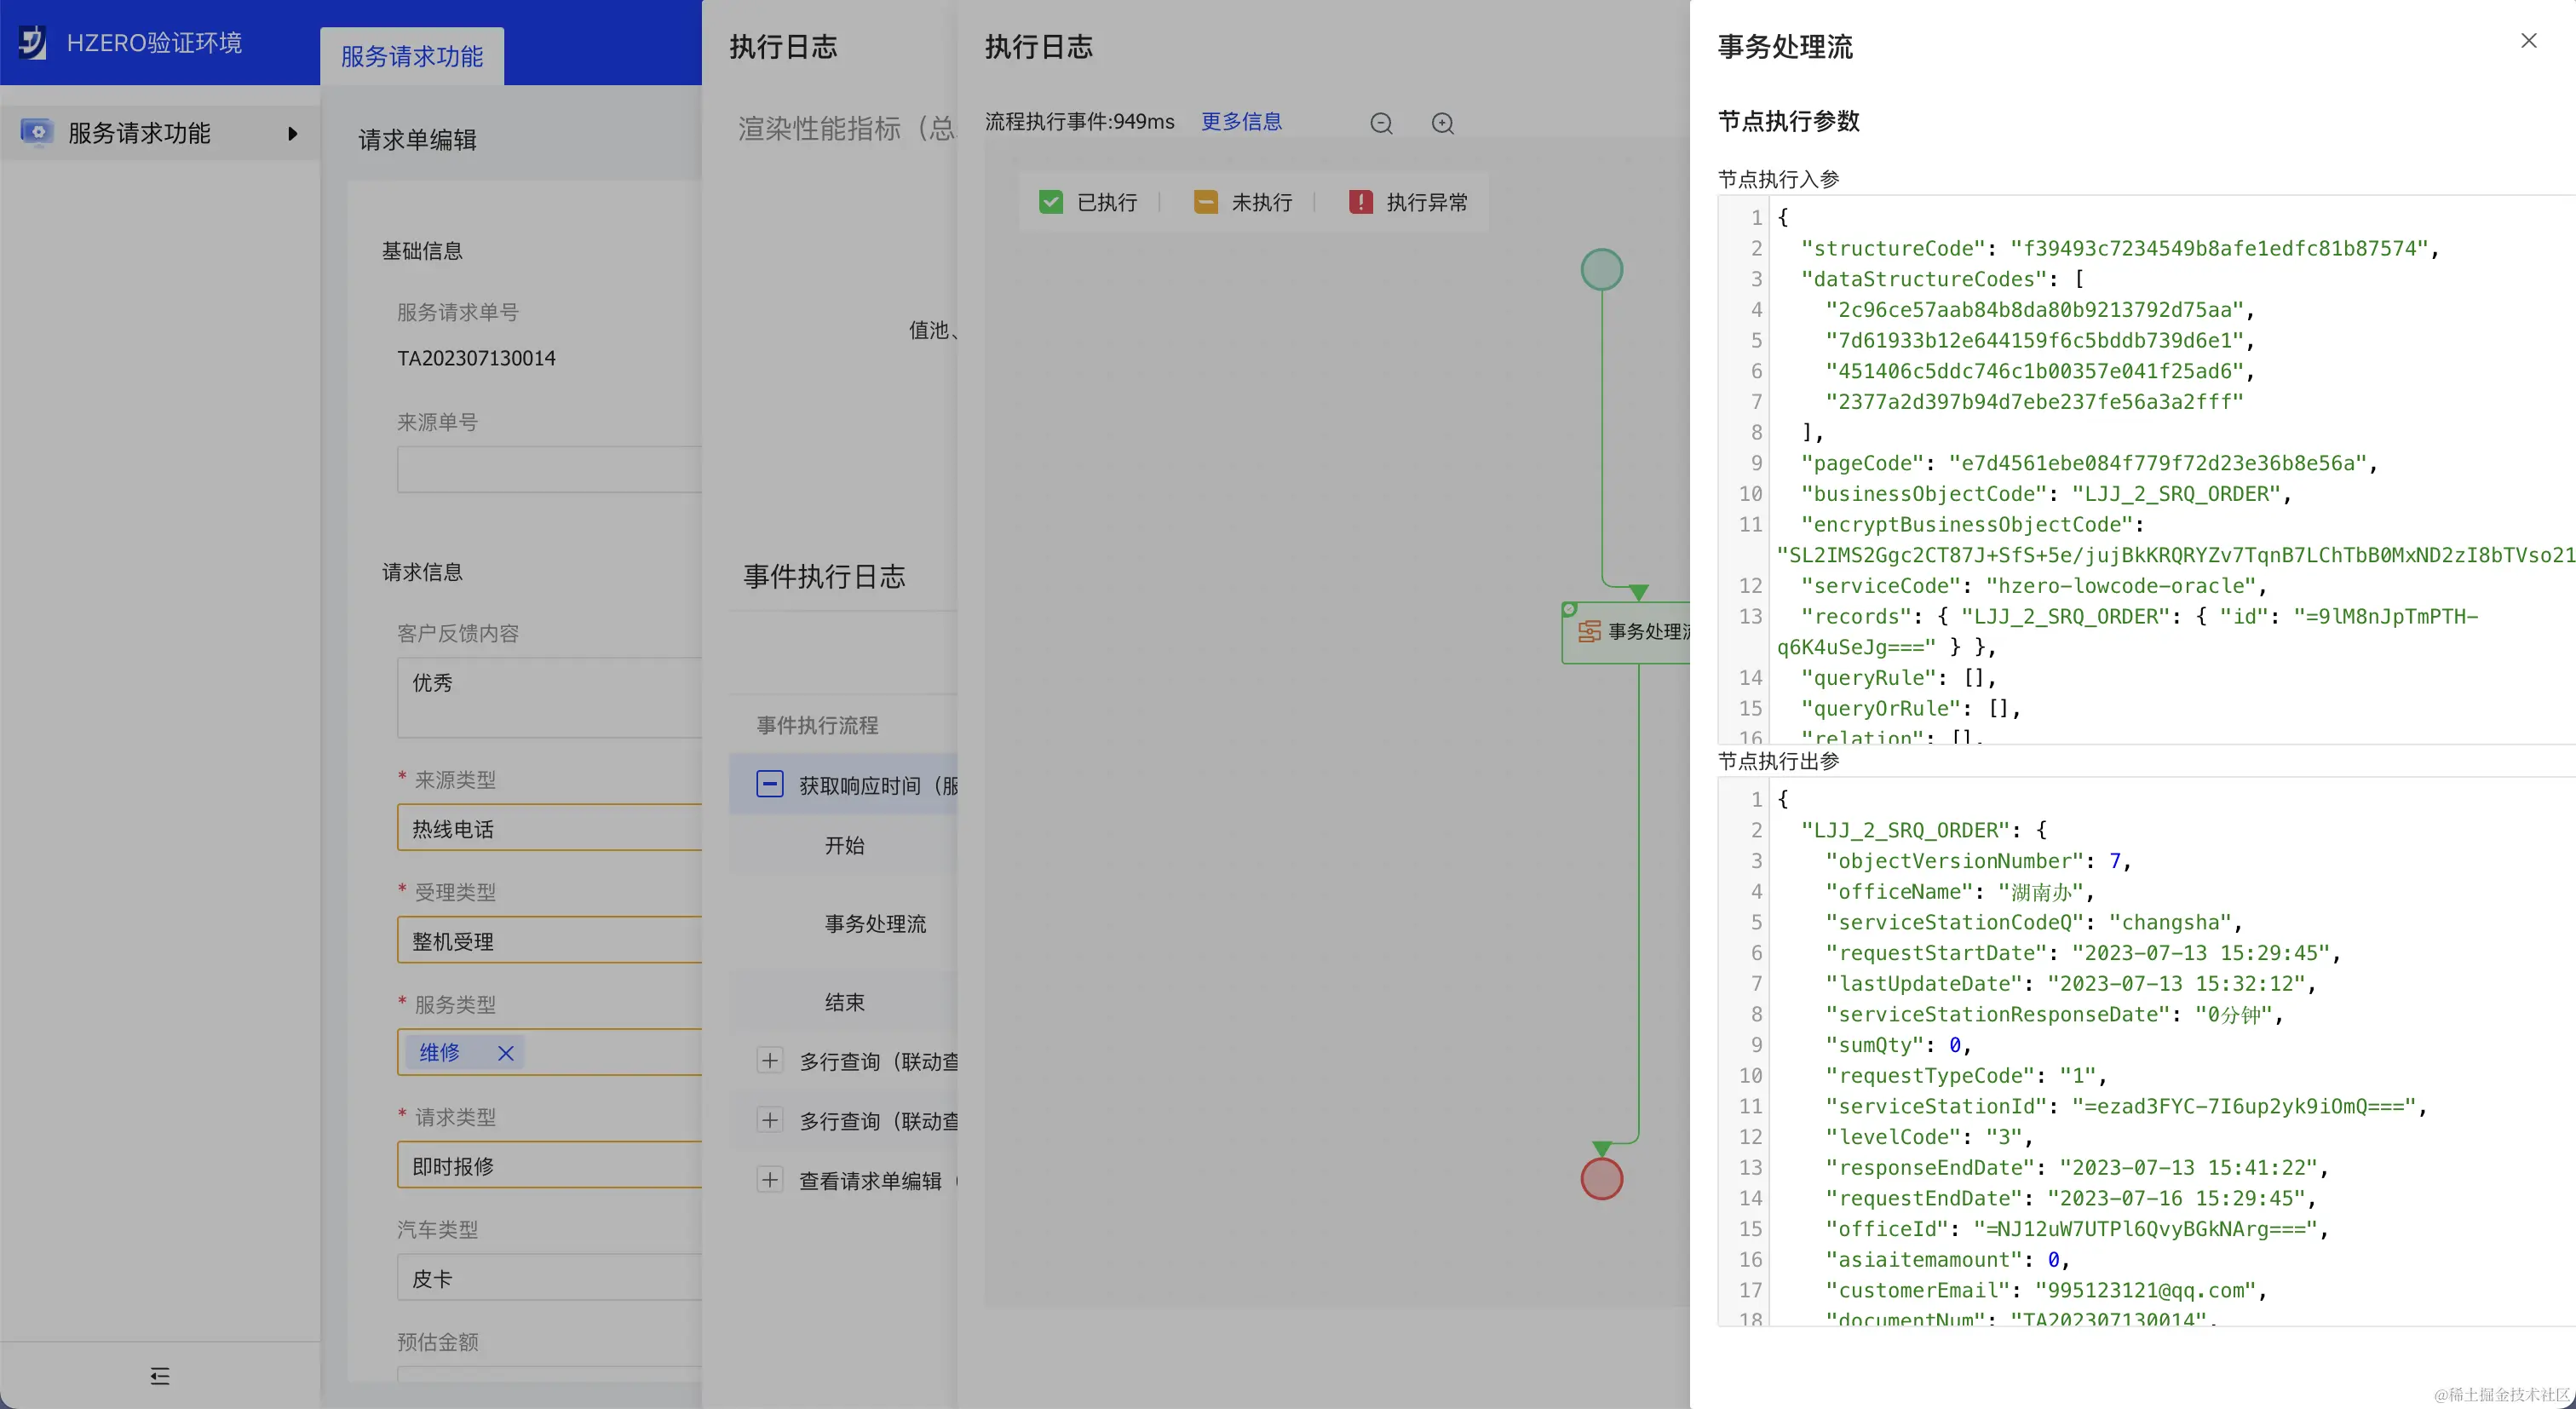Screen dimensions: 2576x1409
Task: Click the green start node circle
Action: pos(1601,270)
